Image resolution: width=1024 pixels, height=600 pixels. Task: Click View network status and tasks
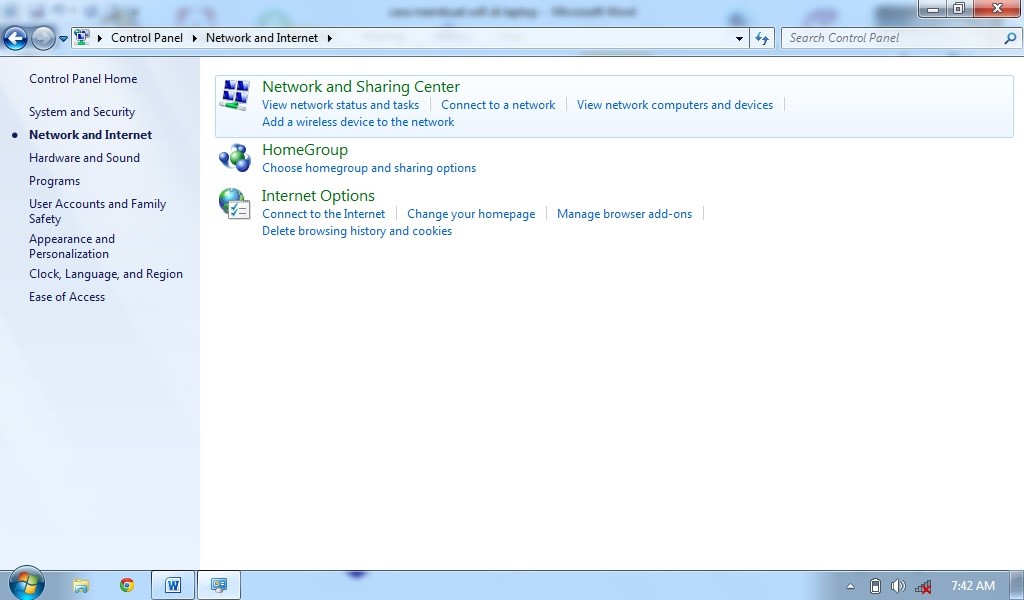coord(340,104)
